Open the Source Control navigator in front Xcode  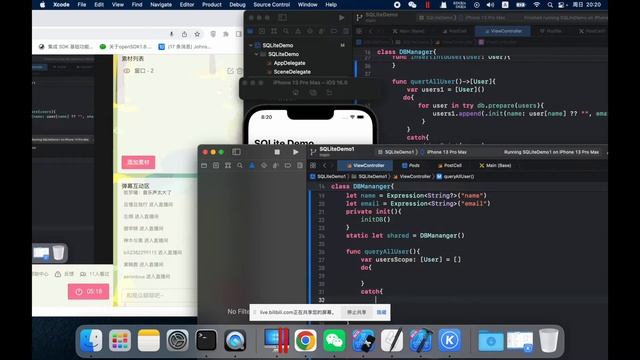tap(216, 165)
